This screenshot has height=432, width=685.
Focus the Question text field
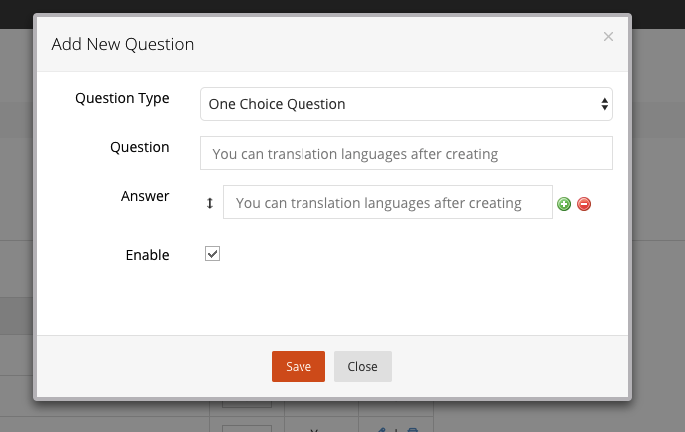point(406,153)
